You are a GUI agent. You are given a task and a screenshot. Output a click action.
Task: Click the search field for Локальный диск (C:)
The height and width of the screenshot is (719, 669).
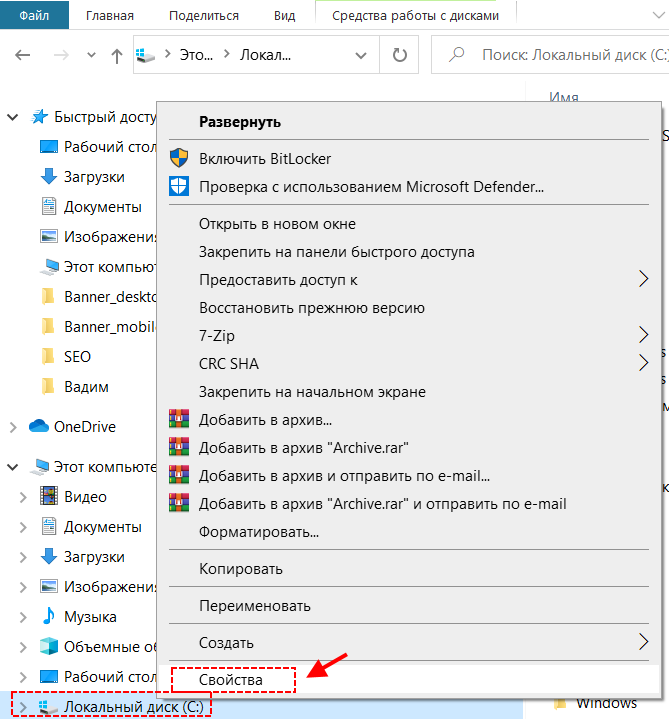tap(550, 55)
